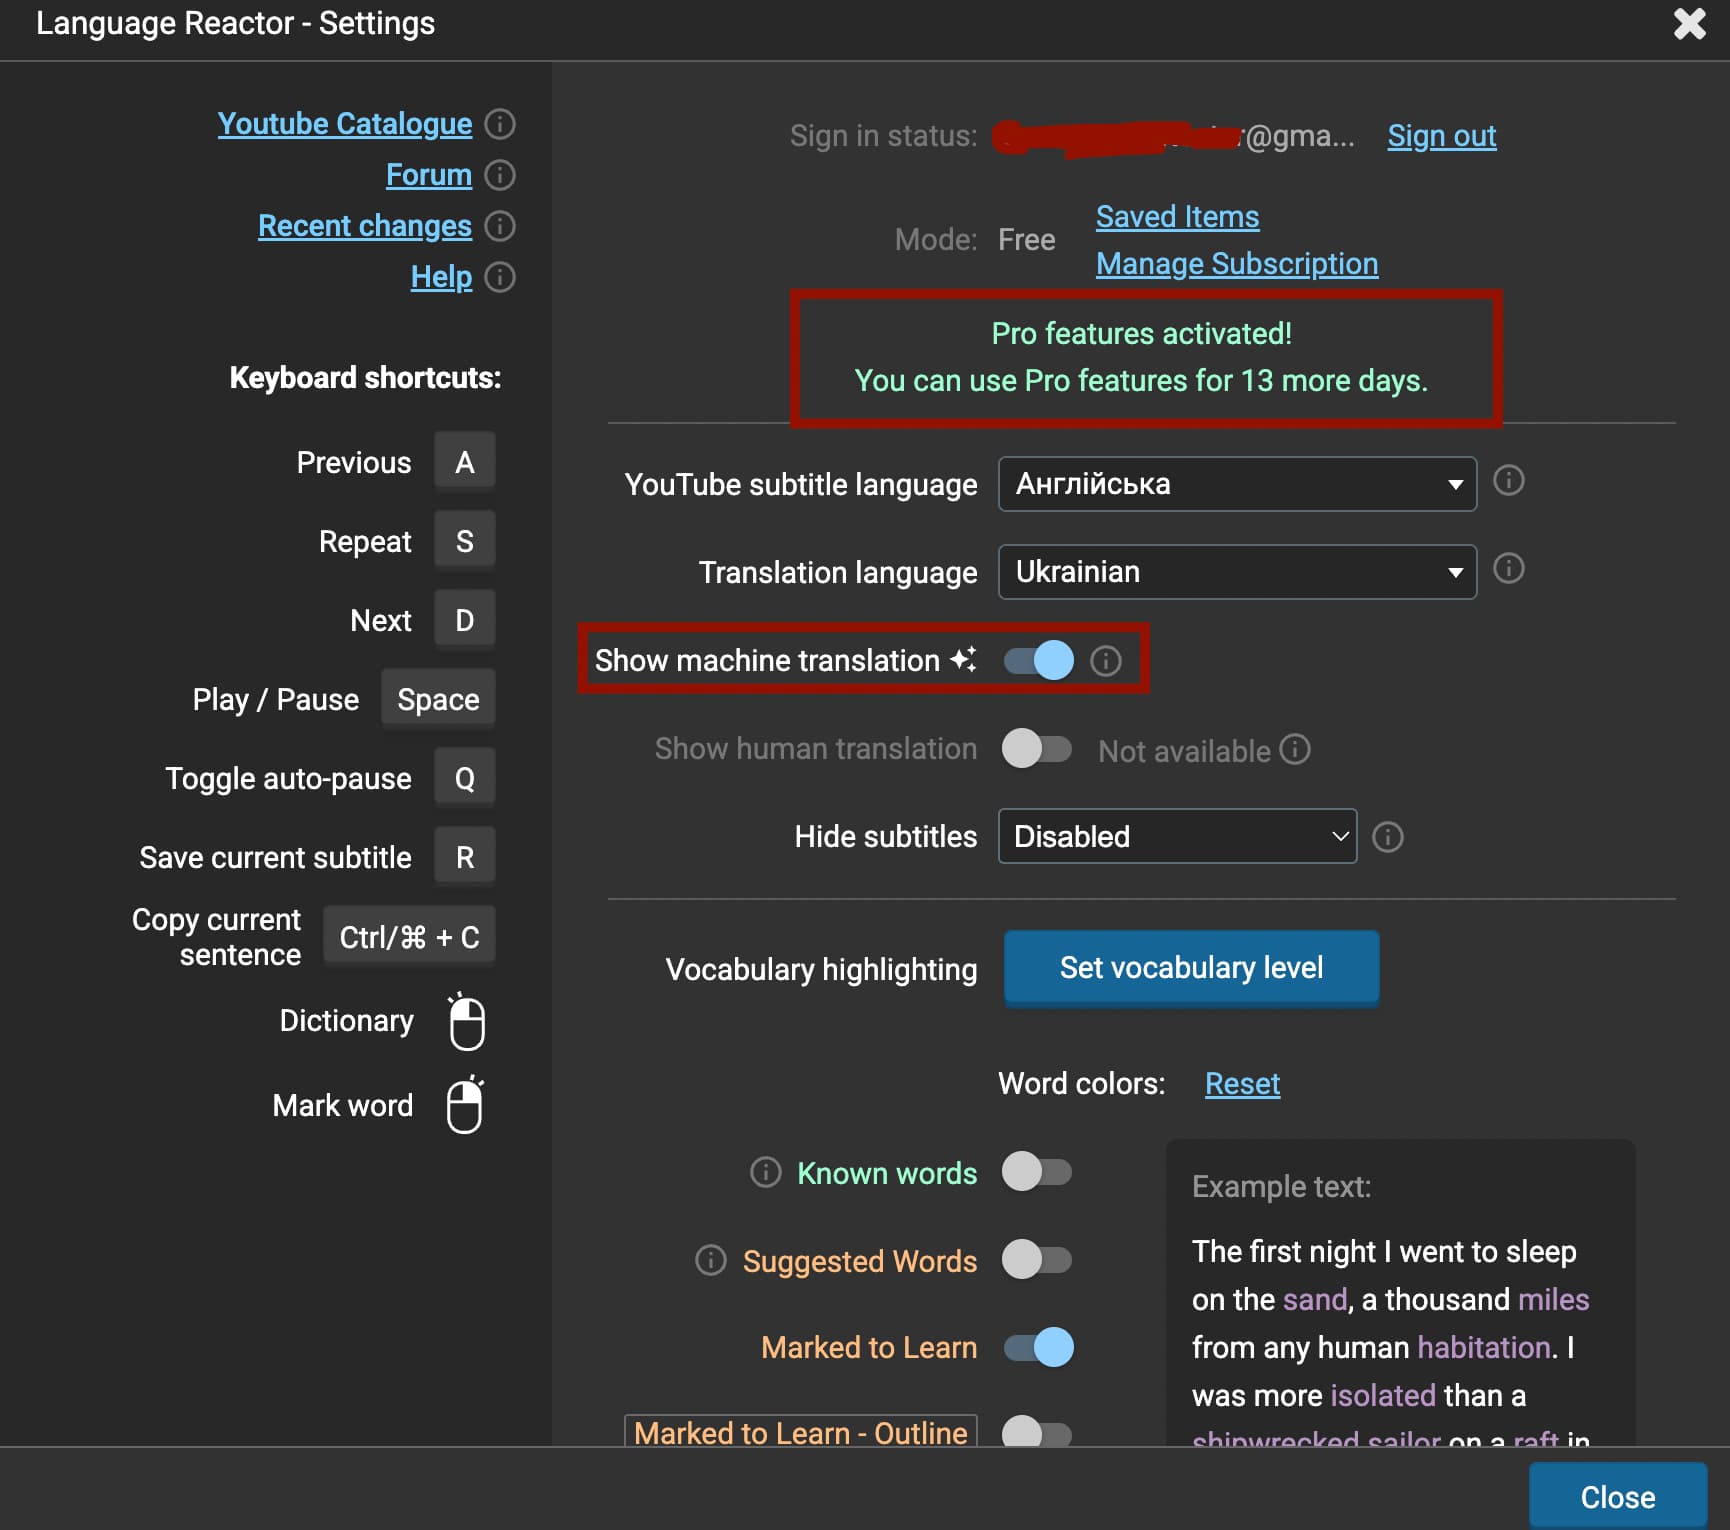The width and height of the screenshot is (1730, 1530).
Task: Click info icon left of Suggested Words
Action: (710, 1260)
